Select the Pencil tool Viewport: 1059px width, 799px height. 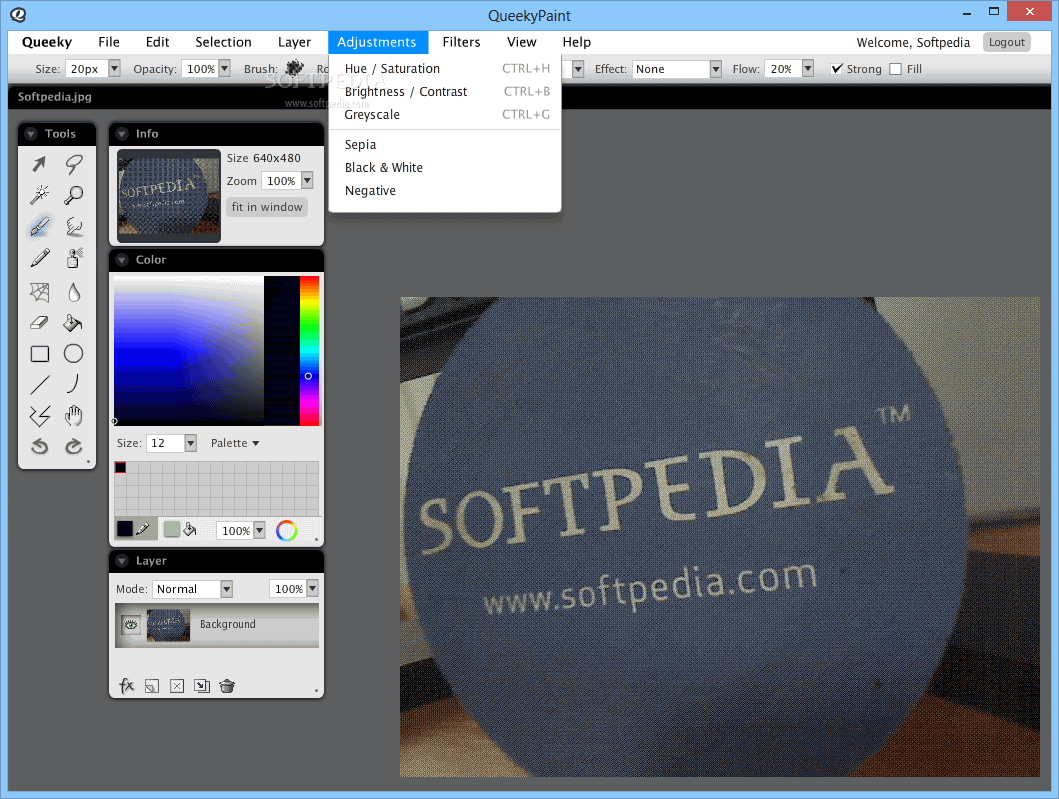pos(40,258)
